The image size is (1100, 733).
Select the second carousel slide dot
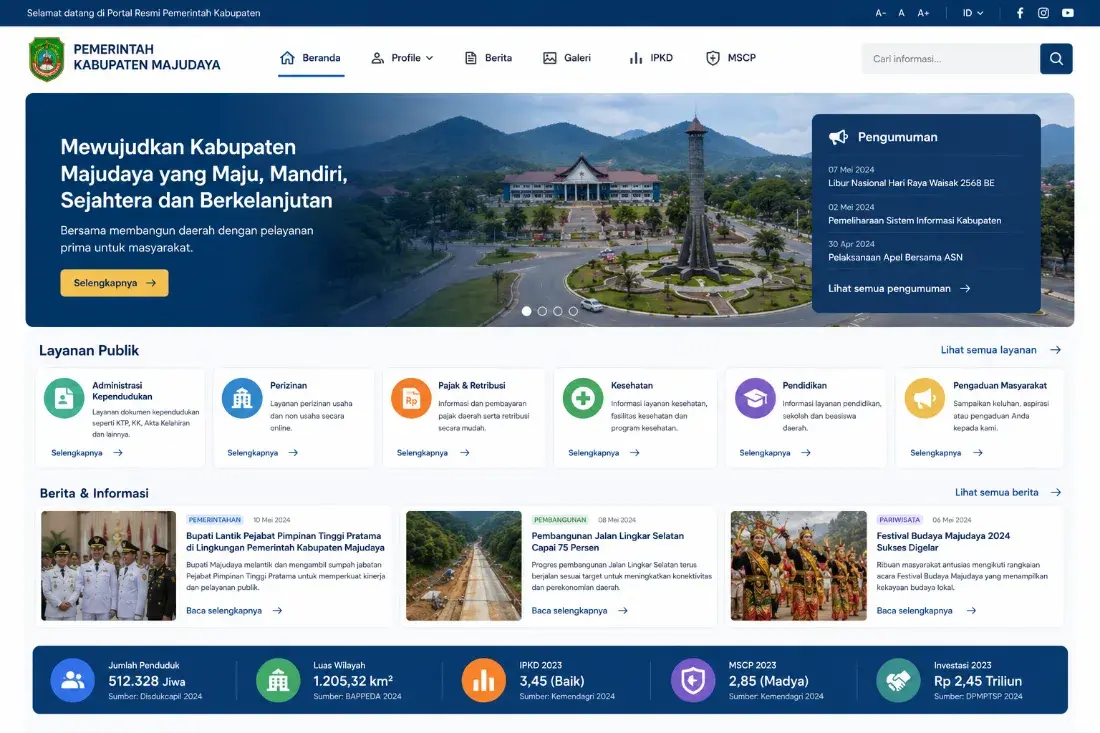coord(542,311)
